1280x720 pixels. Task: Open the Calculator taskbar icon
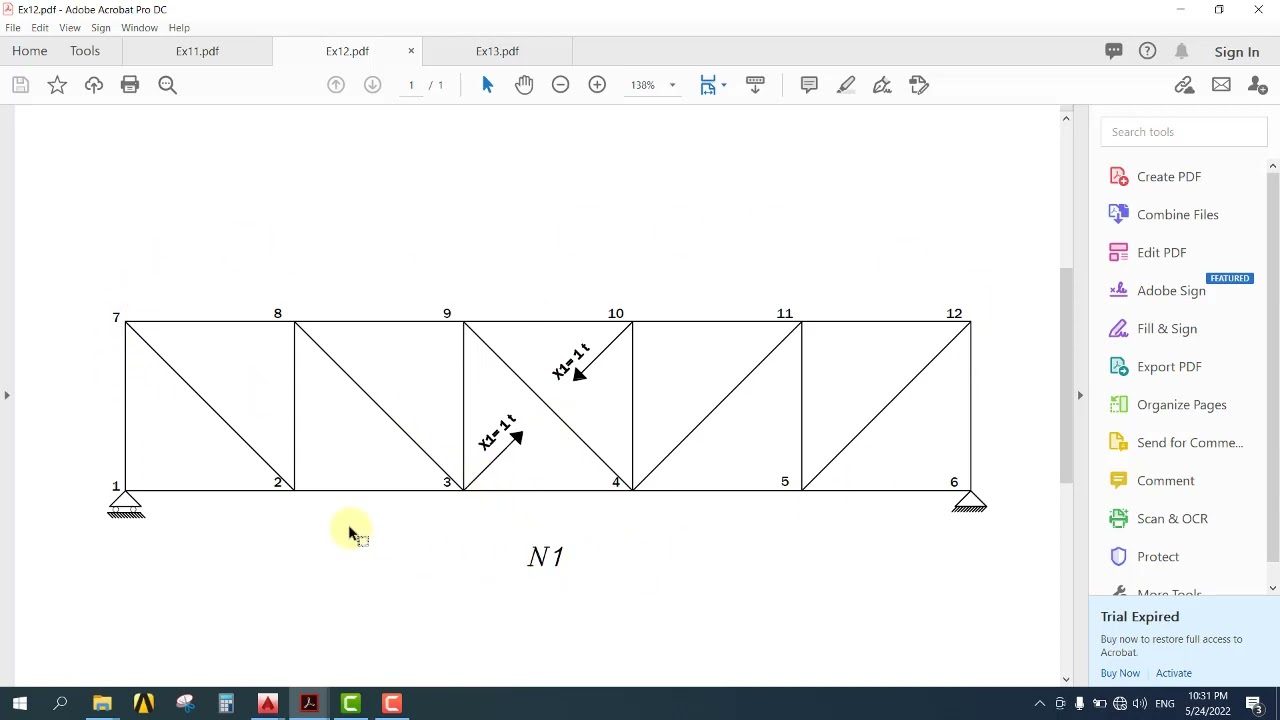[226, 704]
